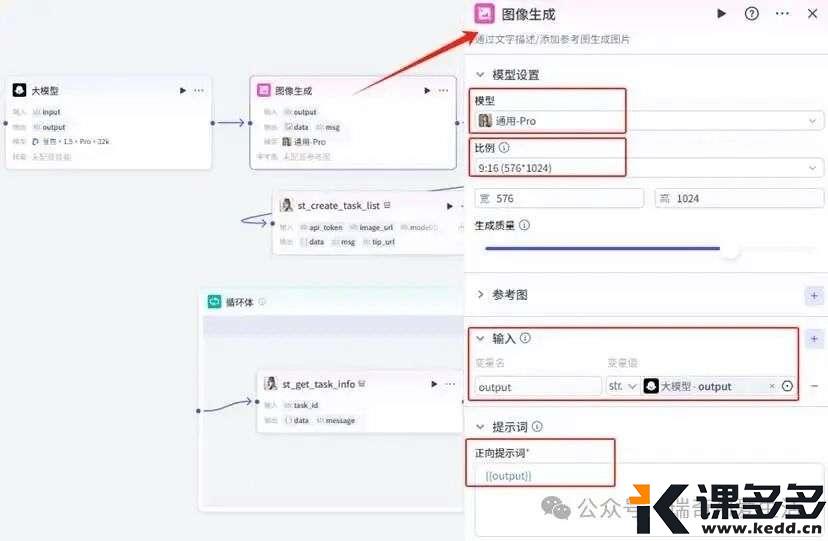Clear the 大模型 output variable reference
The height and width of the screenshot is (541, 828).
771,386
